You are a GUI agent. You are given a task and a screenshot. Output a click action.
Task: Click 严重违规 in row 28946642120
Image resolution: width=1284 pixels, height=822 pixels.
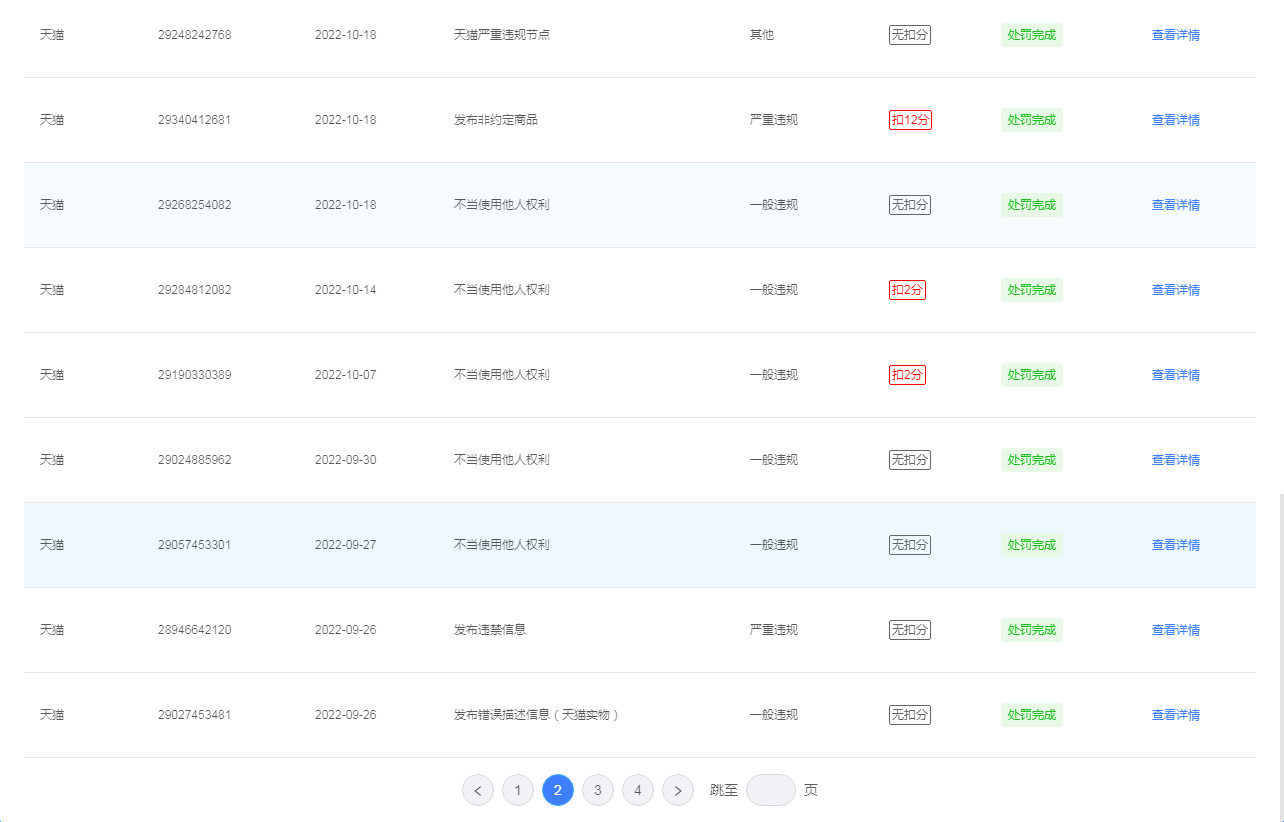774,630
